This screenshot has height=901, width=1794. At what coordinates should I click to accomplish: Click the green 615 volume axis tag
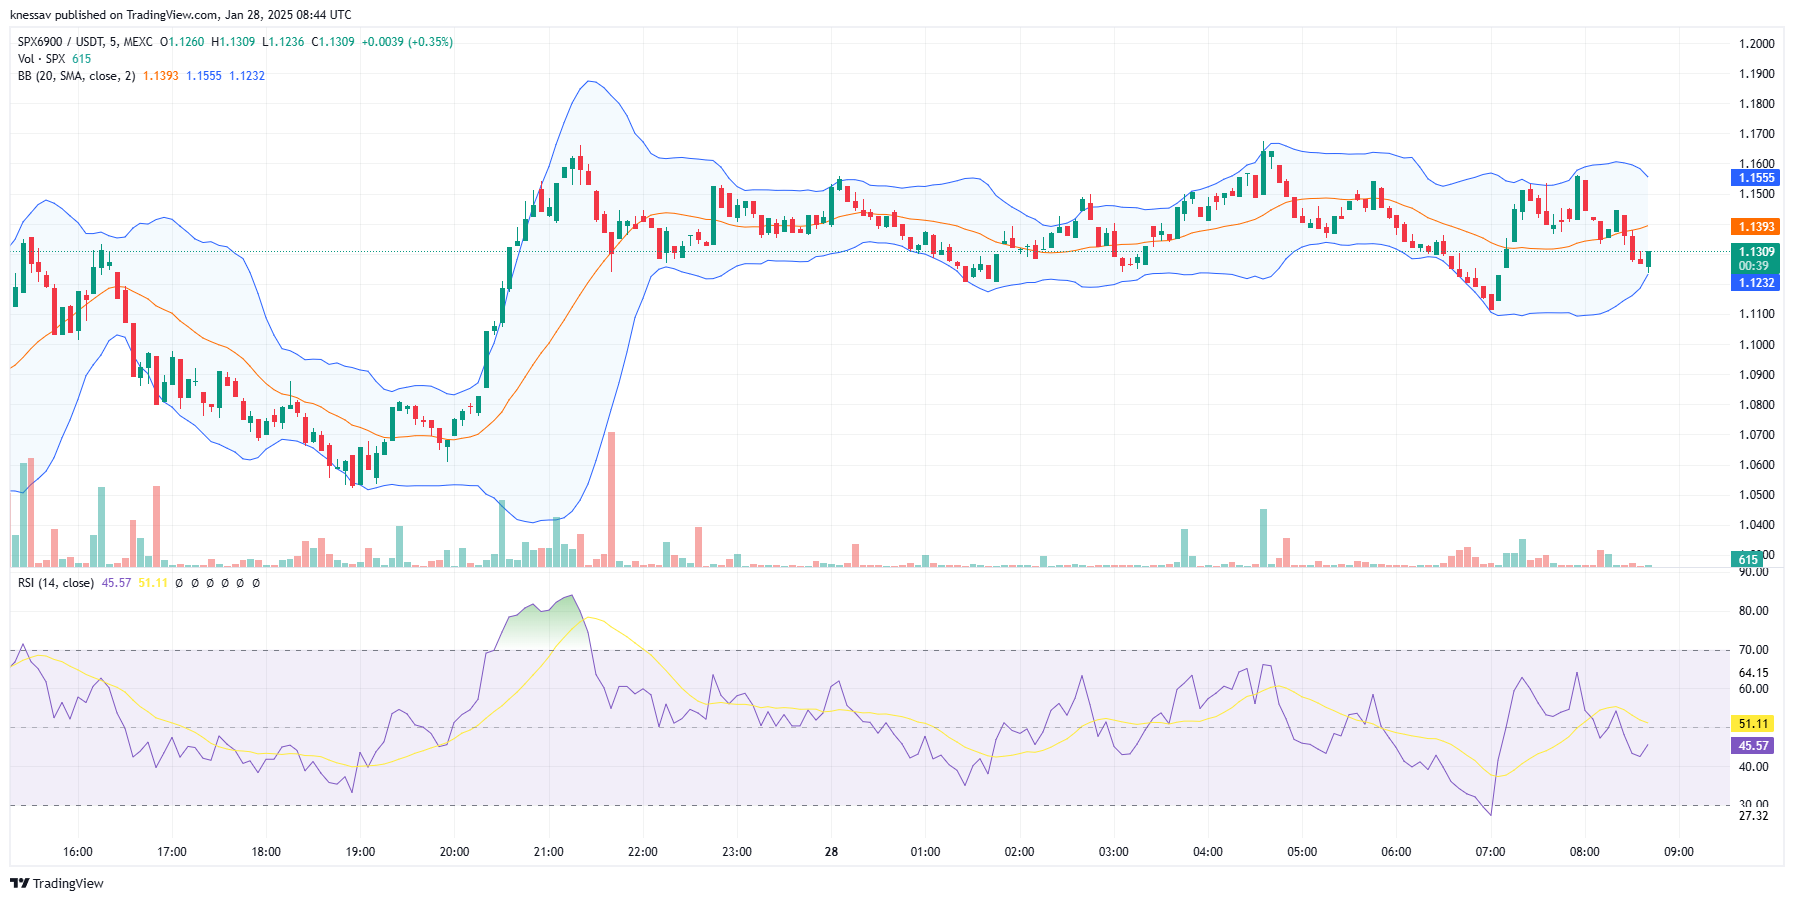click(1748, 560)
